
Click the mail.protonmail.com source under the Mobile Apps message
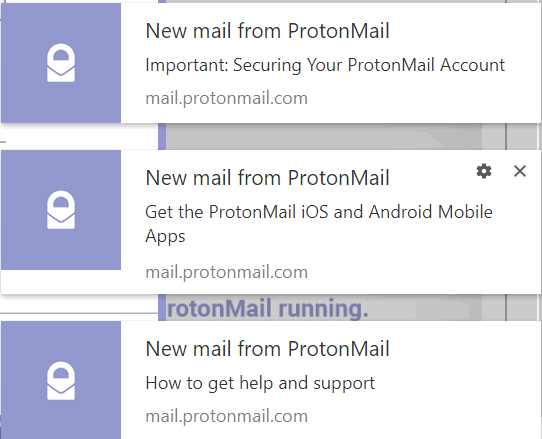point(226,272)
